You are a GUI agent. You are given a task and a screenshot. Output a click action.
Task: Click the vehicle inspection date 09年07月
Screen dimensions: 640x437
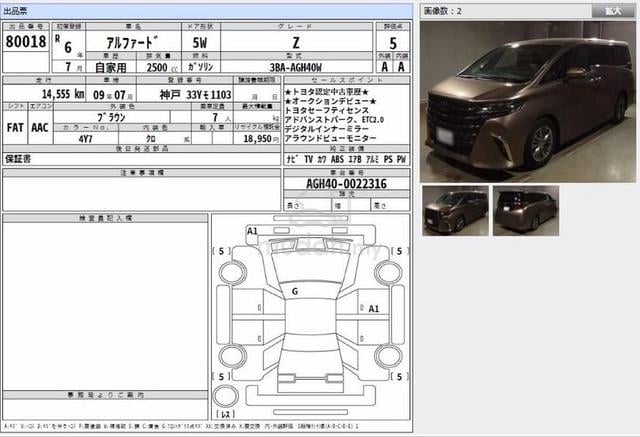point(113,95)
